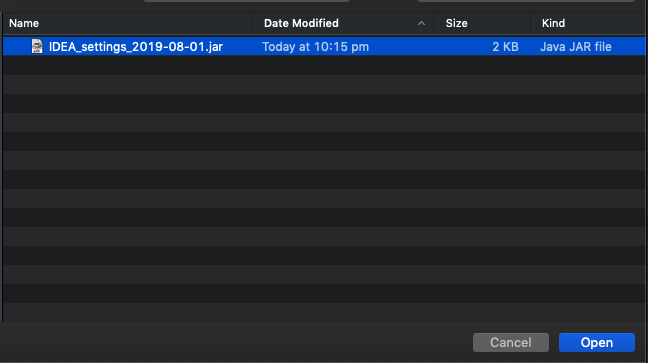Click the Cancel button

[511, 342]
